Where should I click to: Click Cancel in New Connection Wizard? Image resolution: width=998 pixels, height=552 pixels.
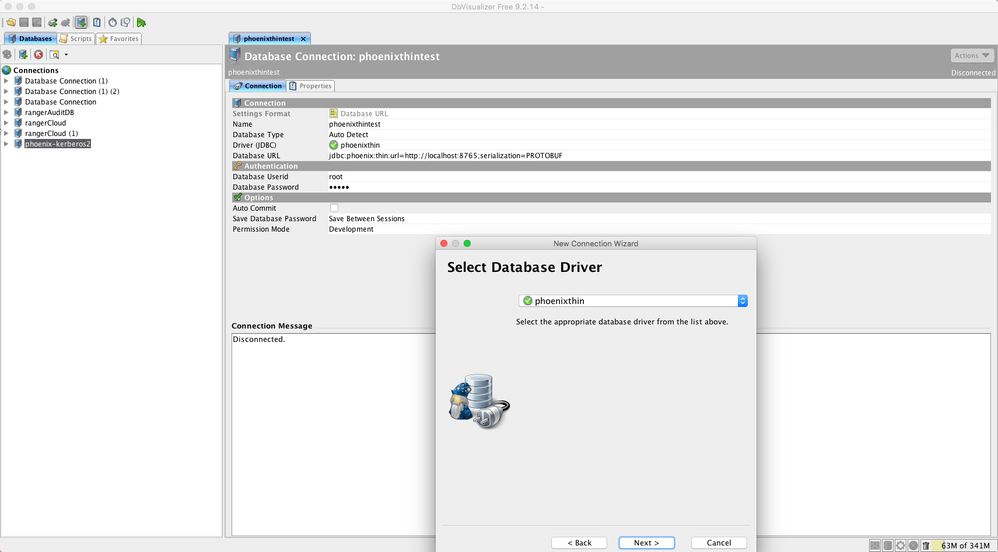[x=718, y=543]
